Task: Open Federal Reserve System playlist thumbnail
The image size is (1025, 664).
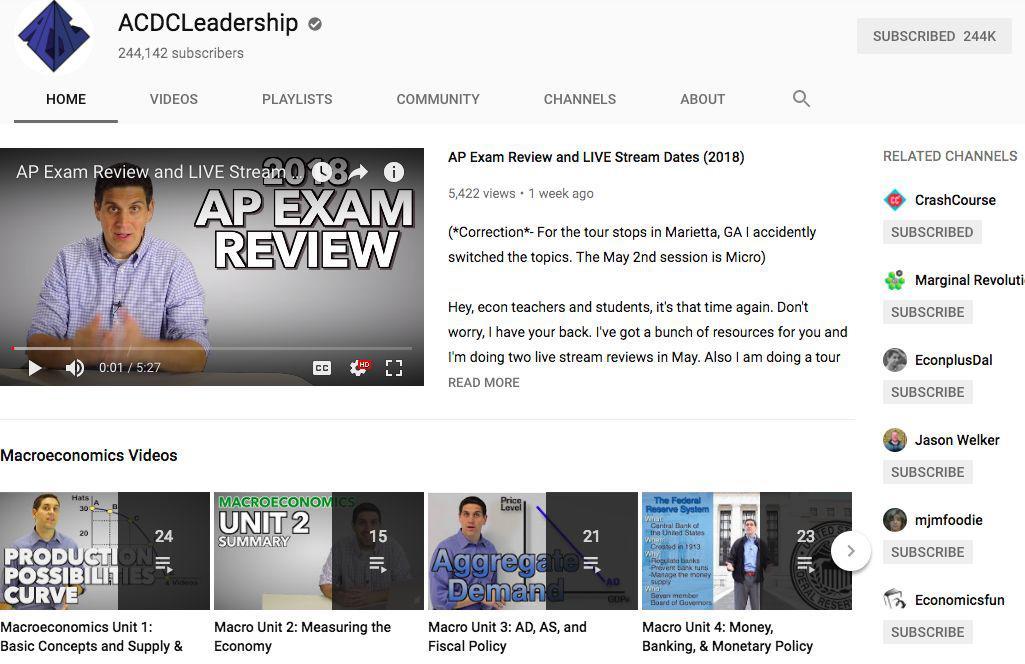Action: point(747,551)
